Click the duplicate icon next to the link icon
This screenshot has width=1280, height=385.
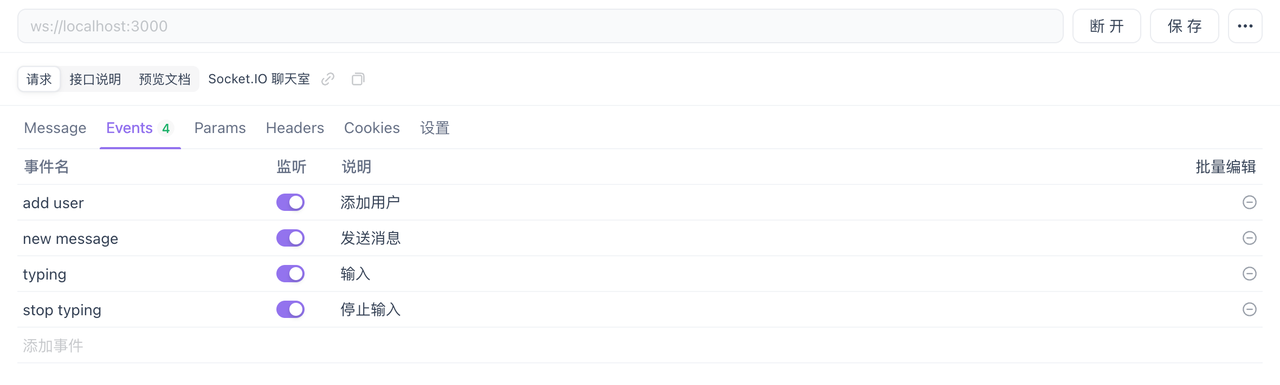coord(358,79)
